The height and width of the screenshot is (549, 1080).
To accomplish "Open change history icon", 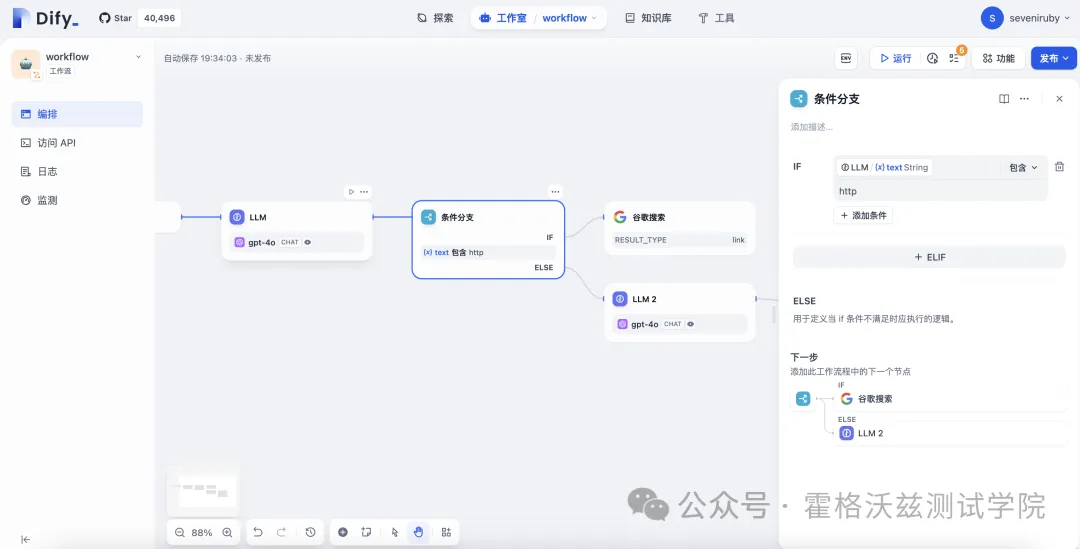I will coord(311,532).
